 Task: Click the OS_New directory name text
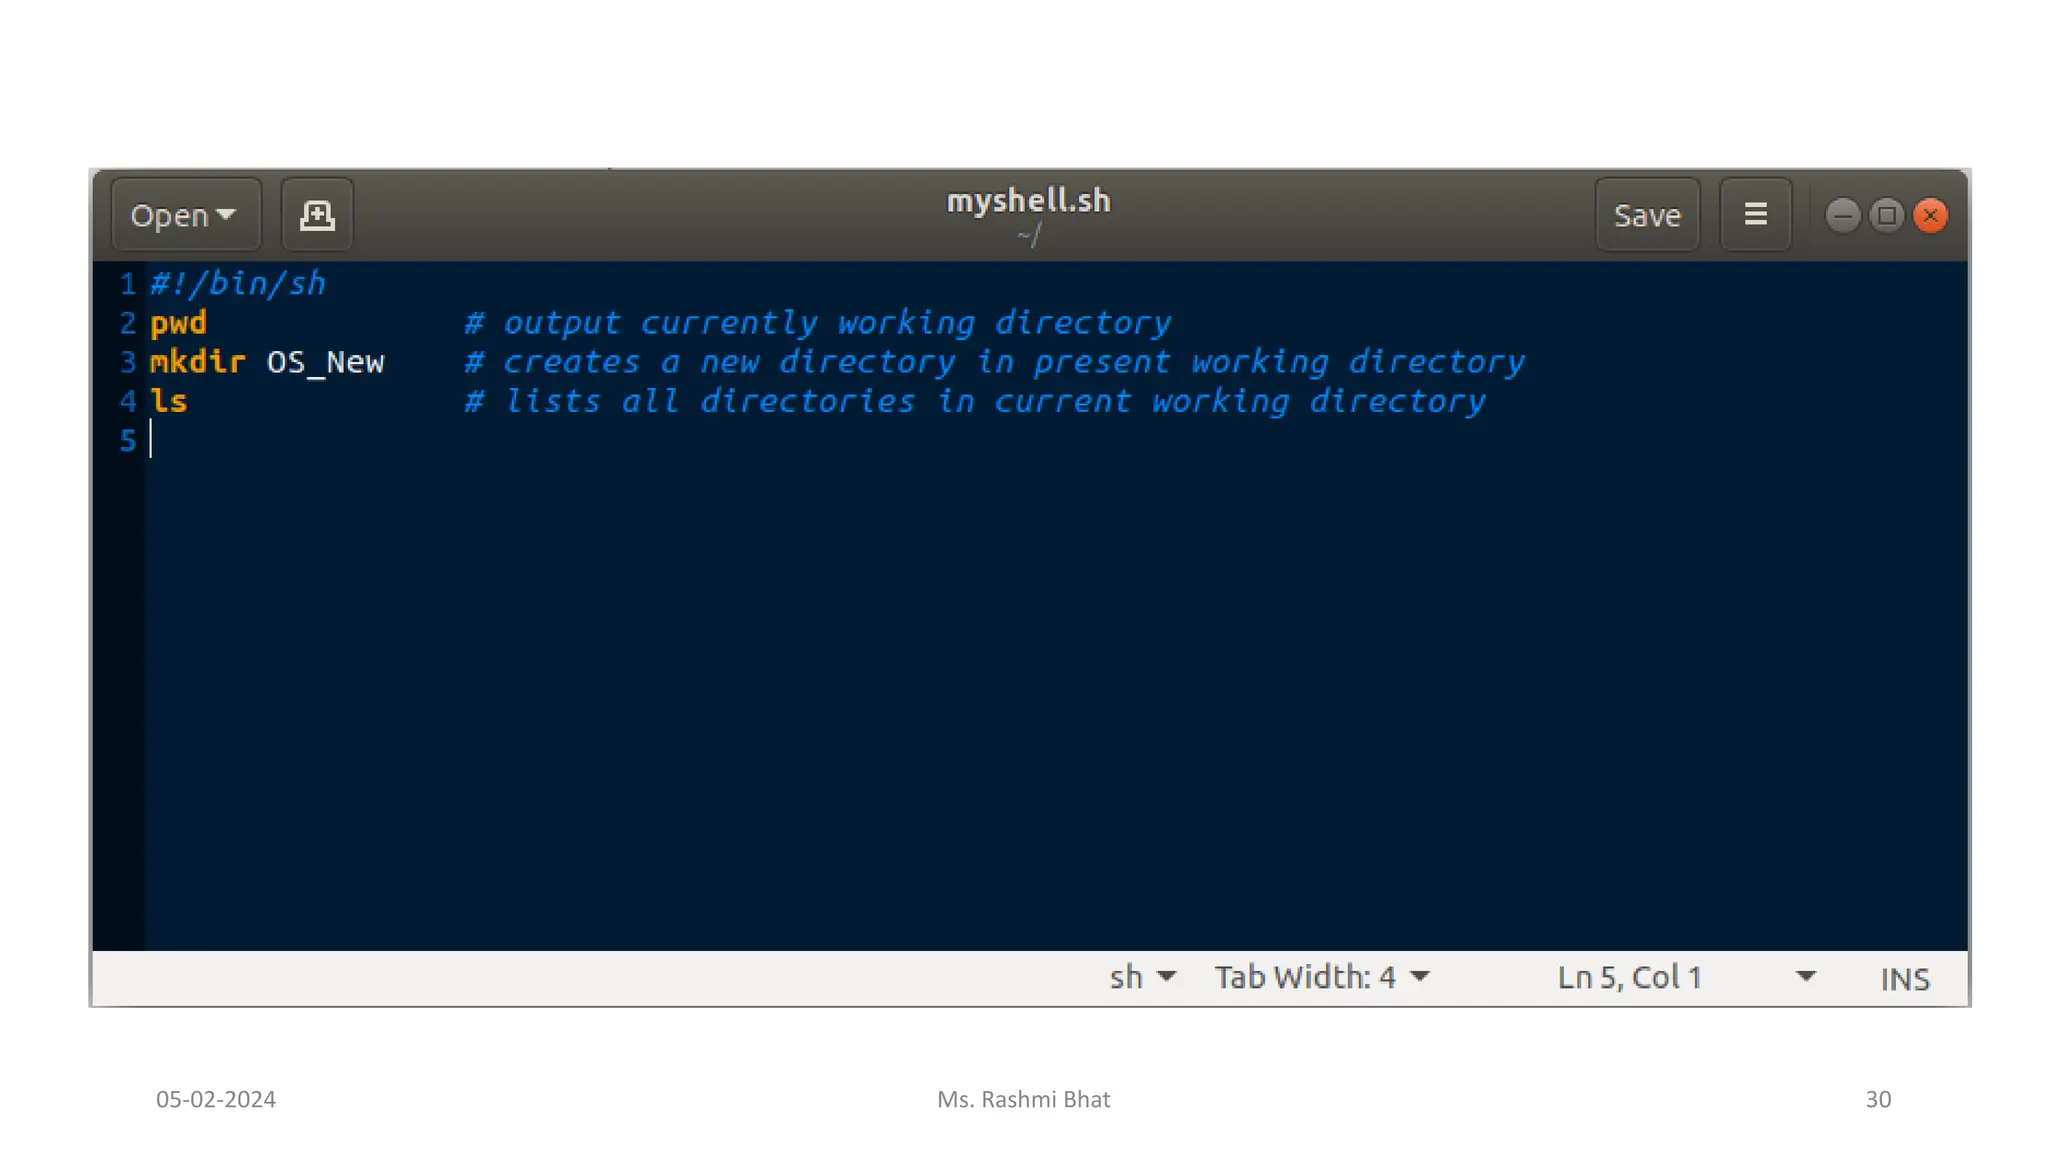325,362
